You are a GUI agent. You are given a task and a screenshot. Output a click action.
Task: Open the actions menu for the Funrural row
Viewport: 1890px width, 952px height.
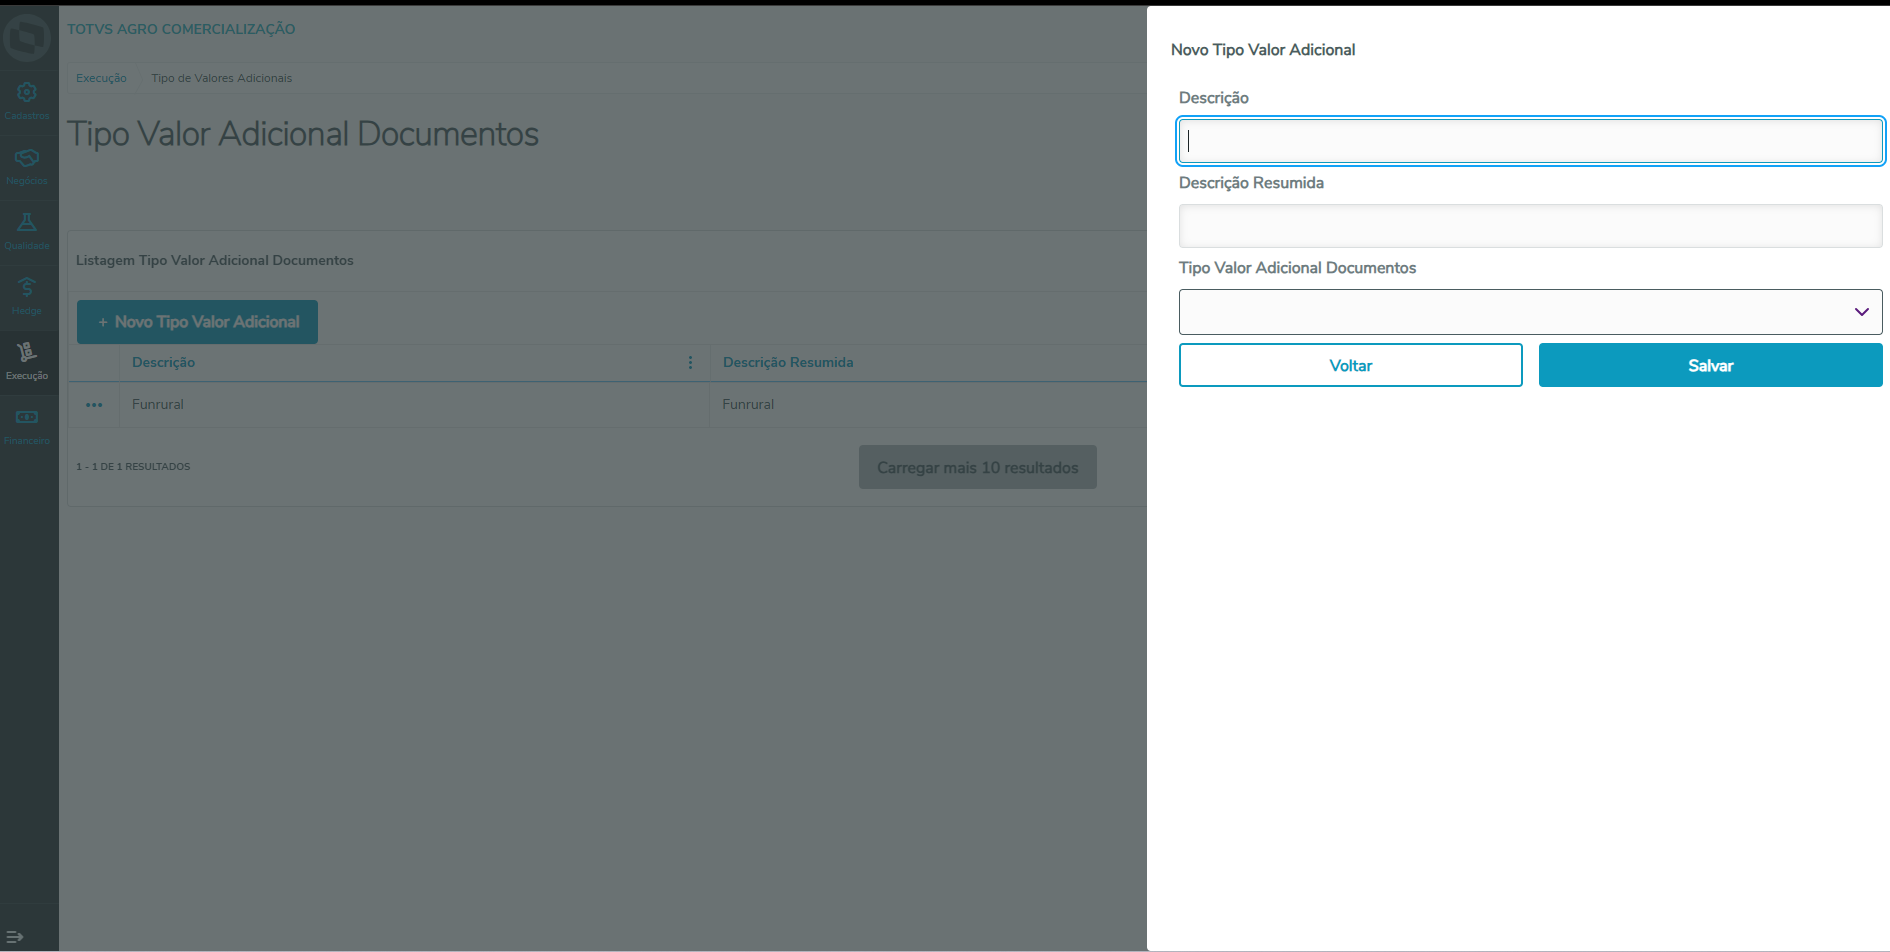coord(94,405)
